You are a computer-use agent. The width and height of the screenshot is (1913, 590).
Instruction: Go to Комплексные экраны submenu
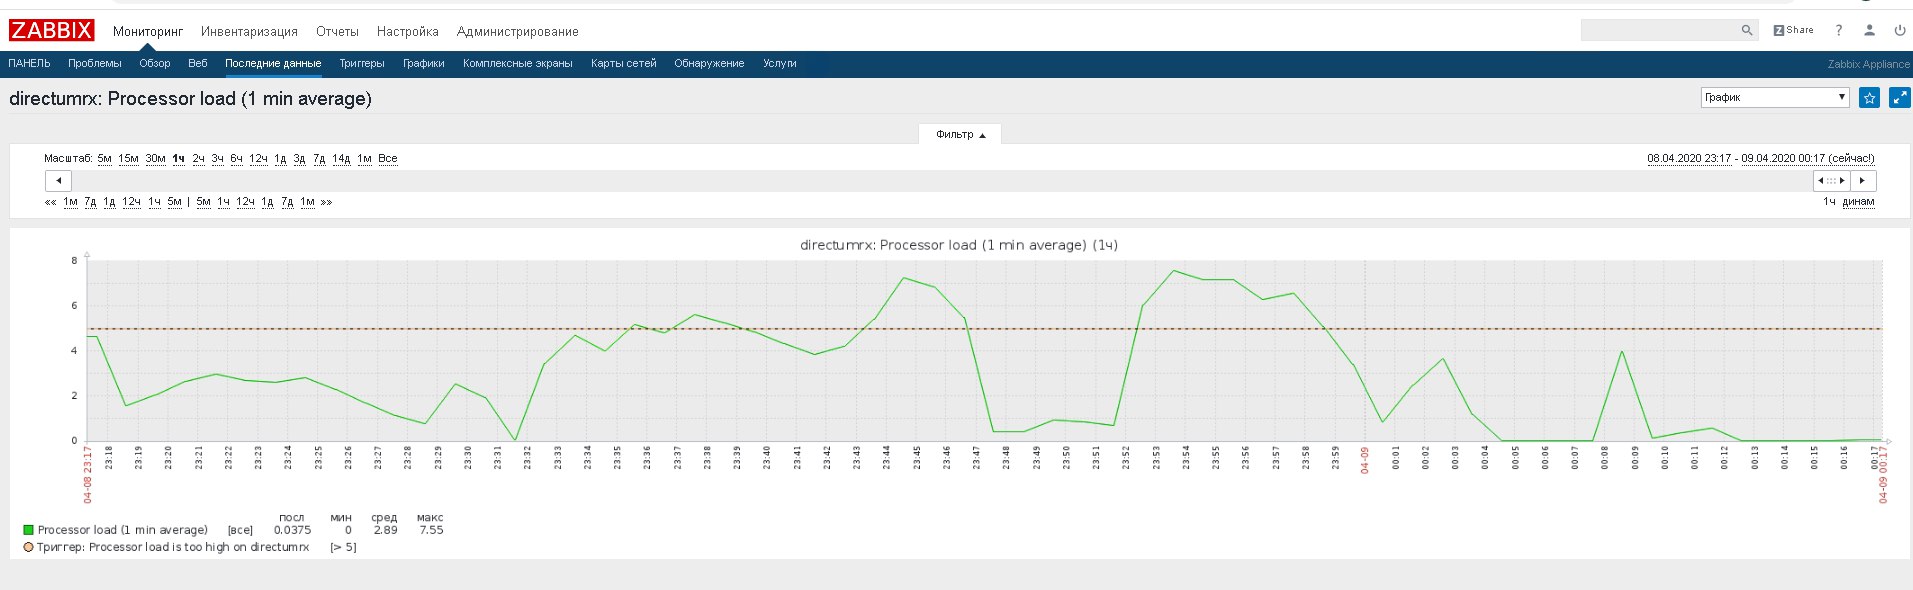click(x=518, y=63)
